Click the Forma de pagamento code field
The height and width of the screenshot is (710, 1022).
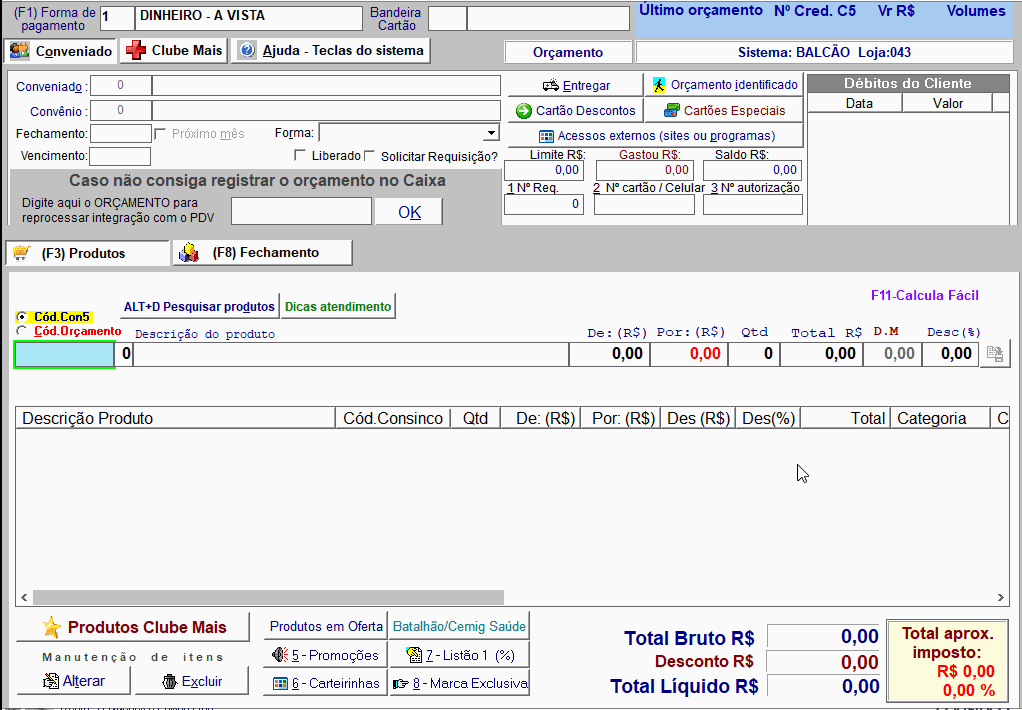click(117, 18)
